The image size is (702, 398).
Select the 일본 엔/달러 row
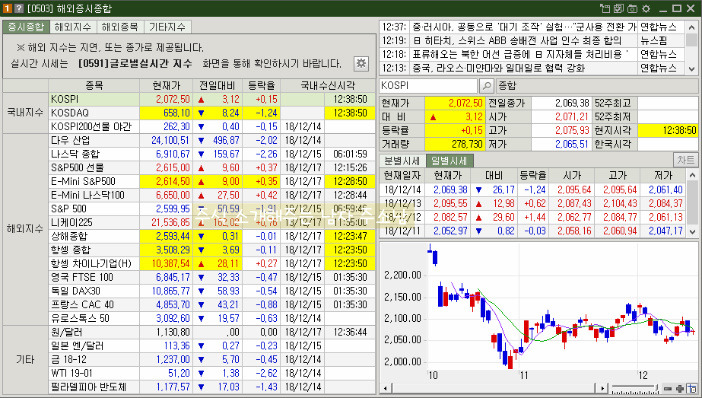(x=212, y=346)
